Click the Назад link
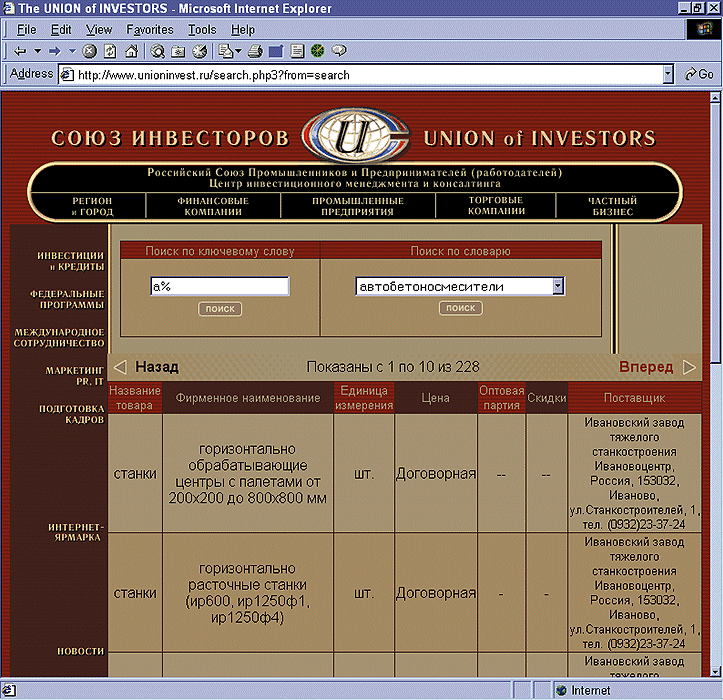 [157, 367]
